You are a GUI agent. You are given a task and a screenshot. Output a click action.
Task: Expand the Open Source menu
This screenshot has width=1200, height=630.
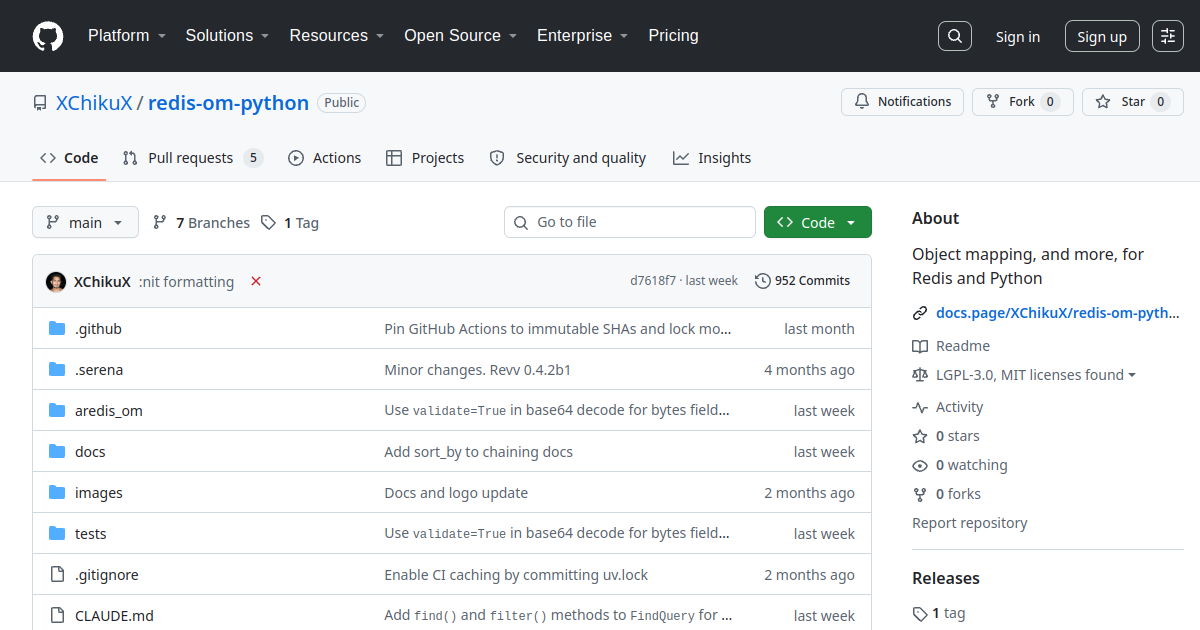point(461,36)
